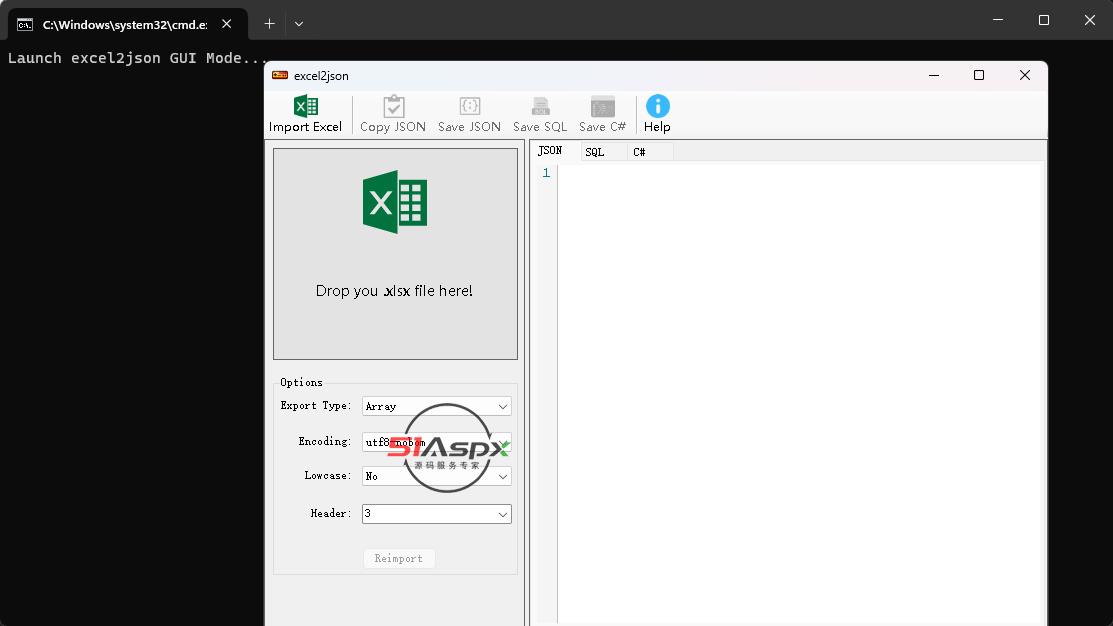
Task: Switch to the C# tab
Action: 640,152
